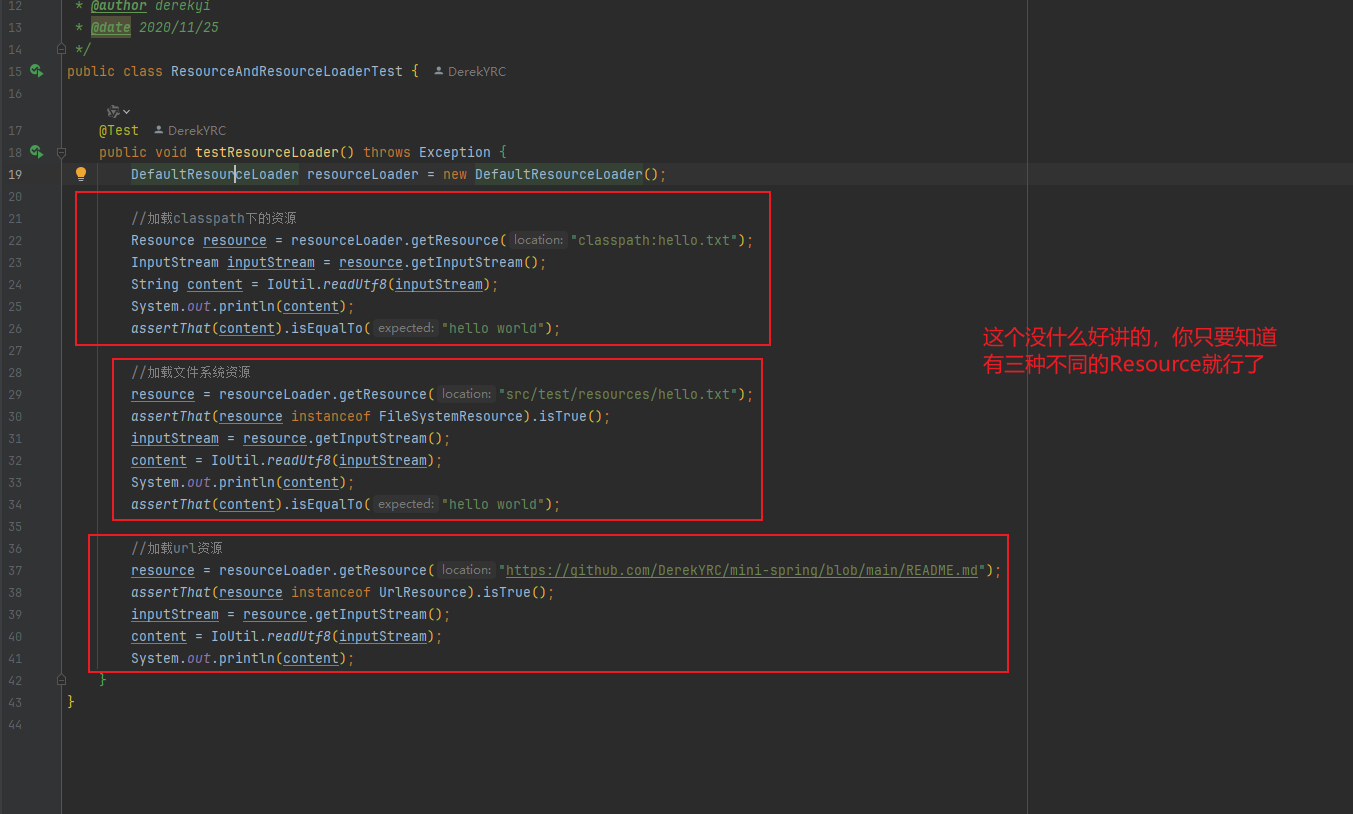Image resolution: width=1353 pixels, height=814 pixels.
Task: Click the DerekYRC author hint beside the class declaration
Action: pyautogui.click(x=470, y=72)
